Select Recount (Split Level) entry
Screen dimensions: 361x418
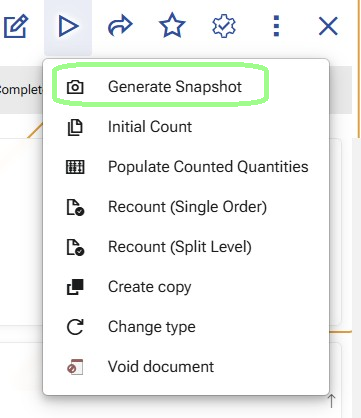click(186, 247)
